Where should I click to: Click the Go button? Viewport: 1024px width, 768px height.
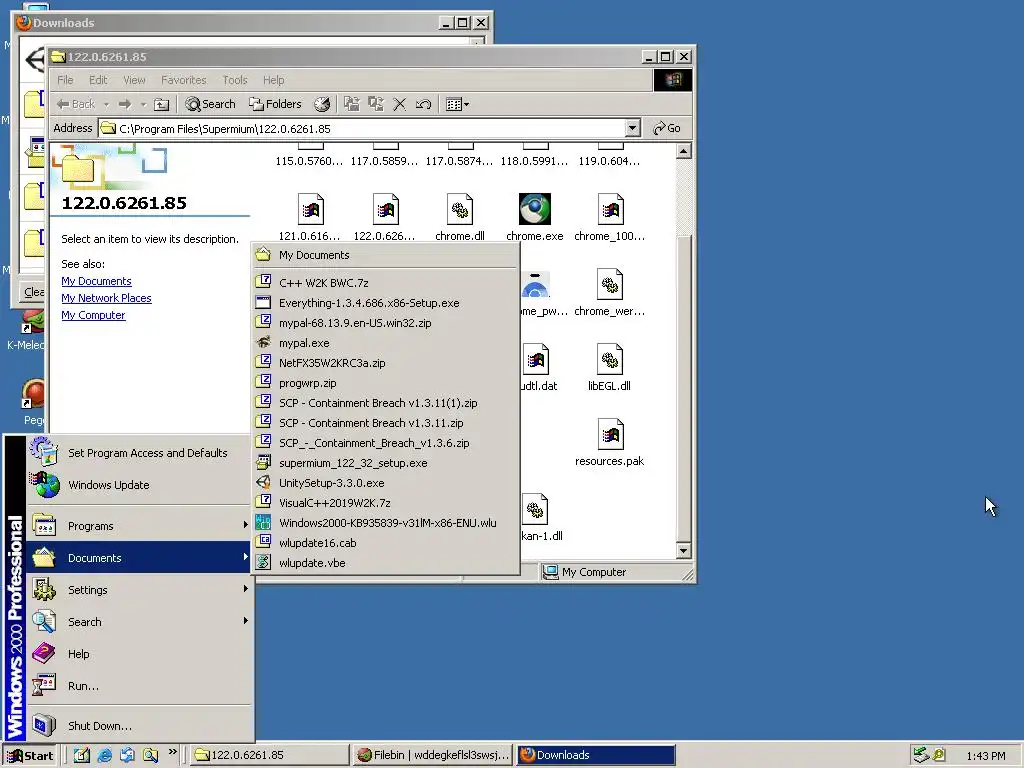(667, 128)
